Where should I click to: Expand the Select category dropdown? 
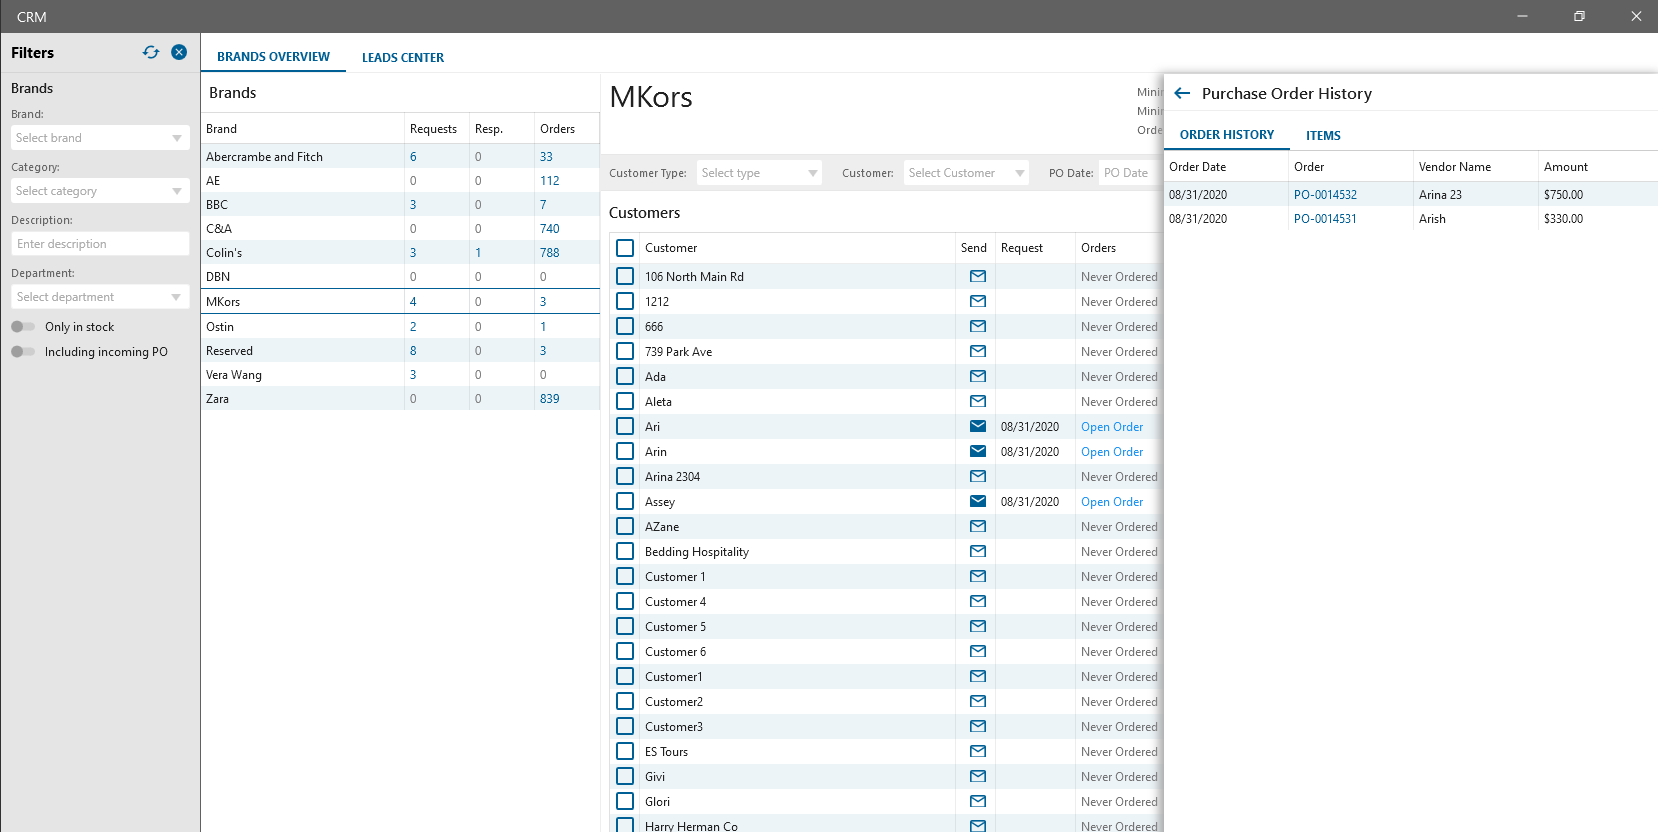coord(100,191)
